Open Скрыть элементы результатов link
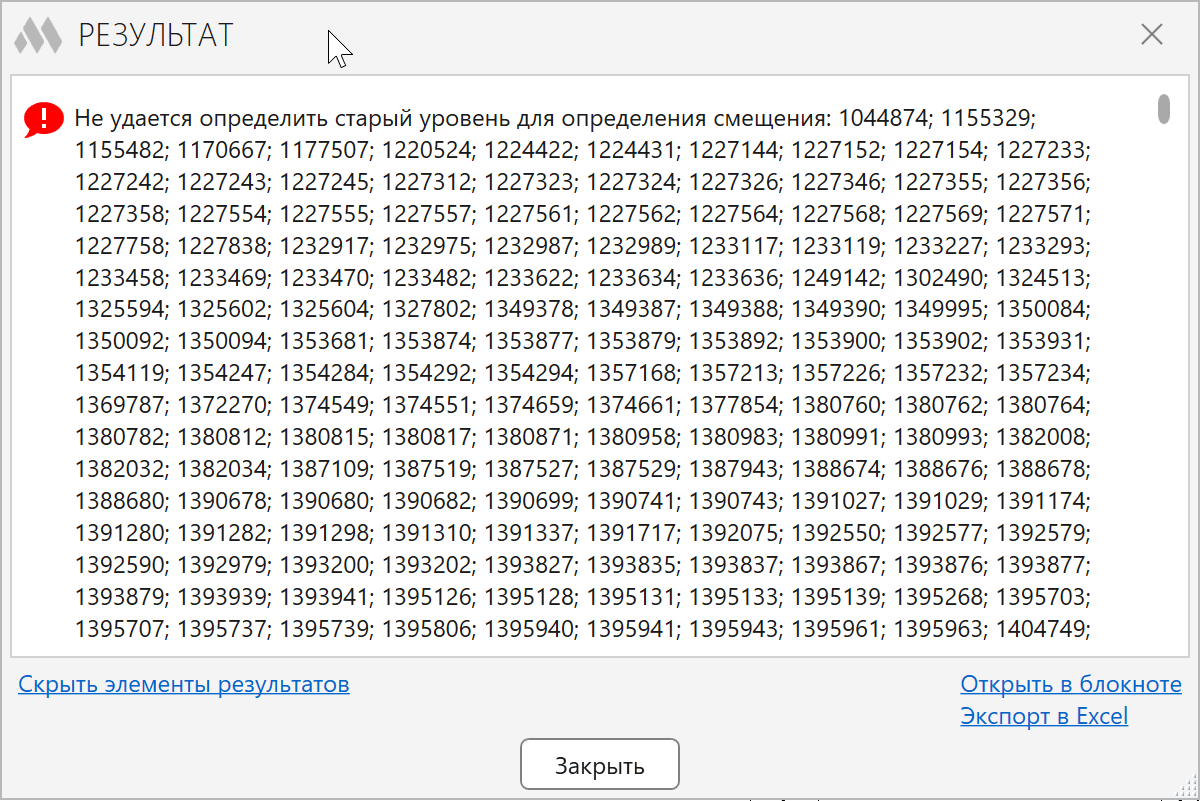 pyautogui.click(x=184, y=685)
